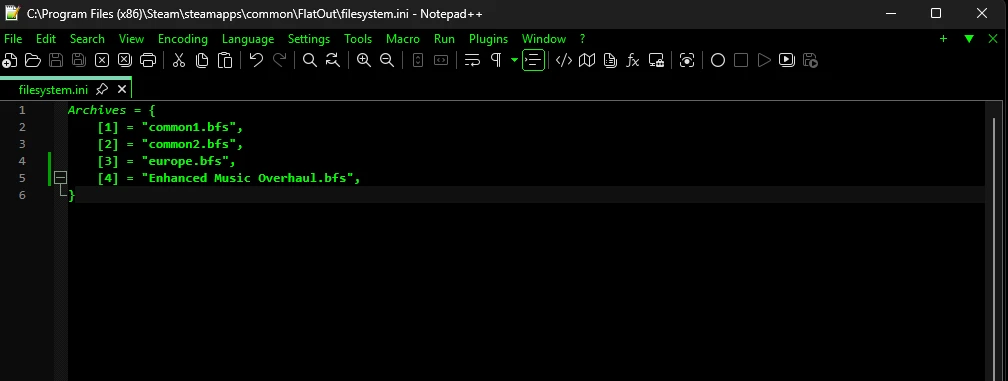
Task: Close the document with the green X
Action: pyautogui.click(x=993, y=39)
